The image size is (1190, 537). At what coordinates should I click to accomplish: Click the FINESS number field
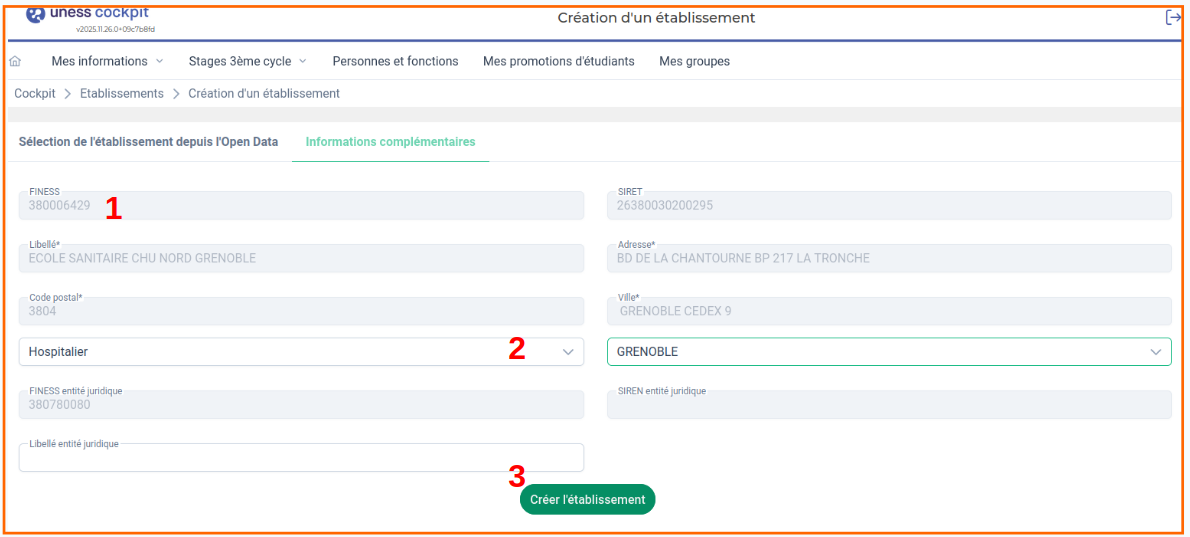300,206
